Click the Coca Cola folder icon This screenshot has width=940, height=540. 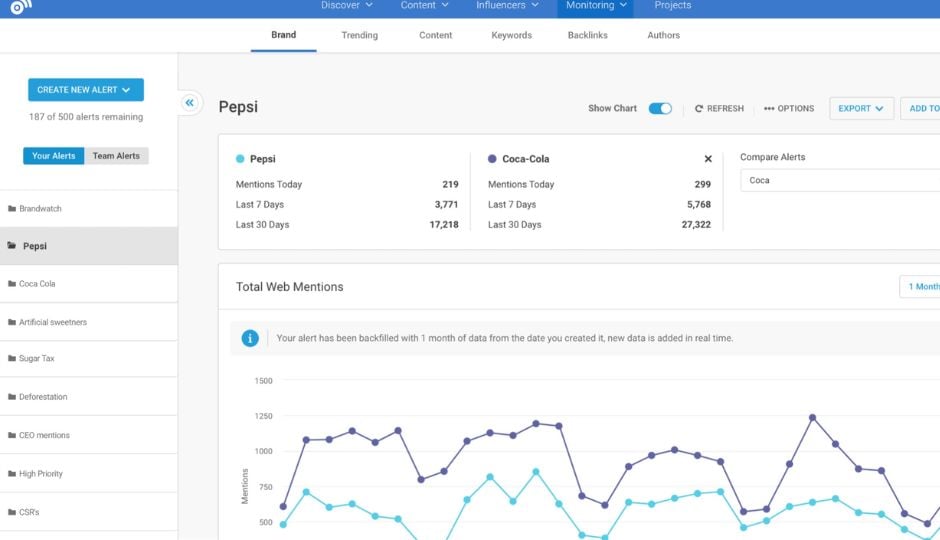(x=12, y=283)
